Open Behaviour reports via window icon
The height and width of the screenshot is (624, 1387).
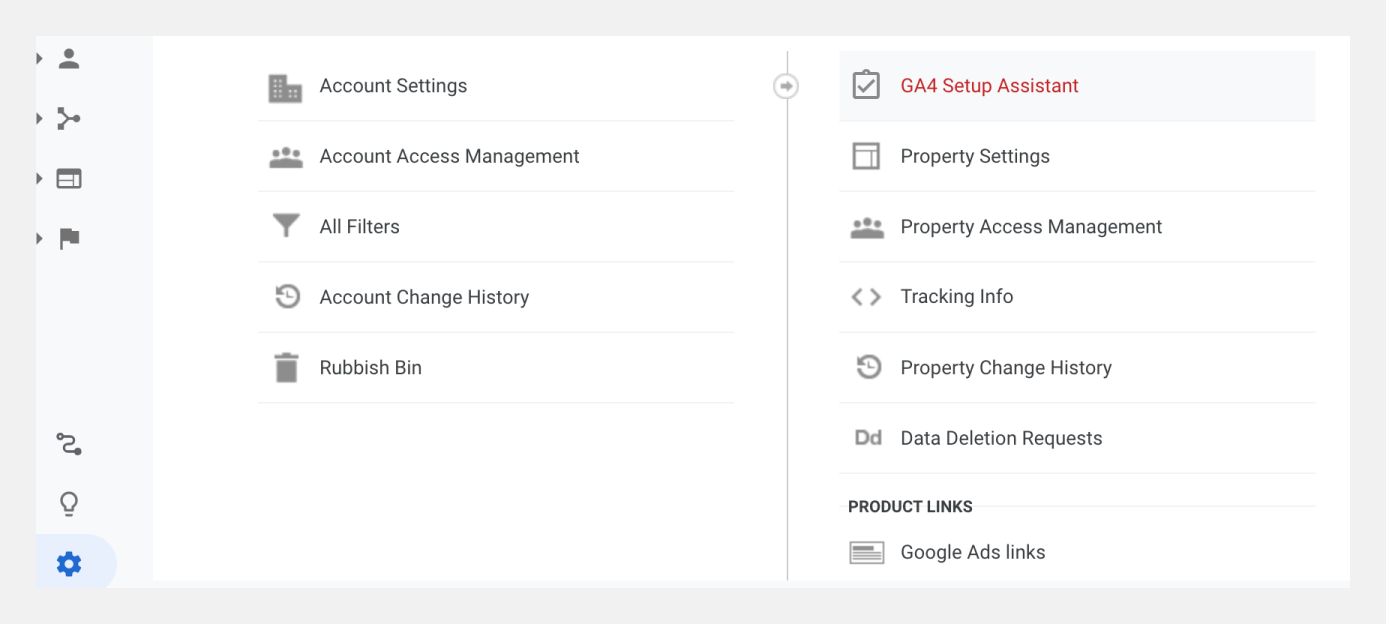click(69, 179)
